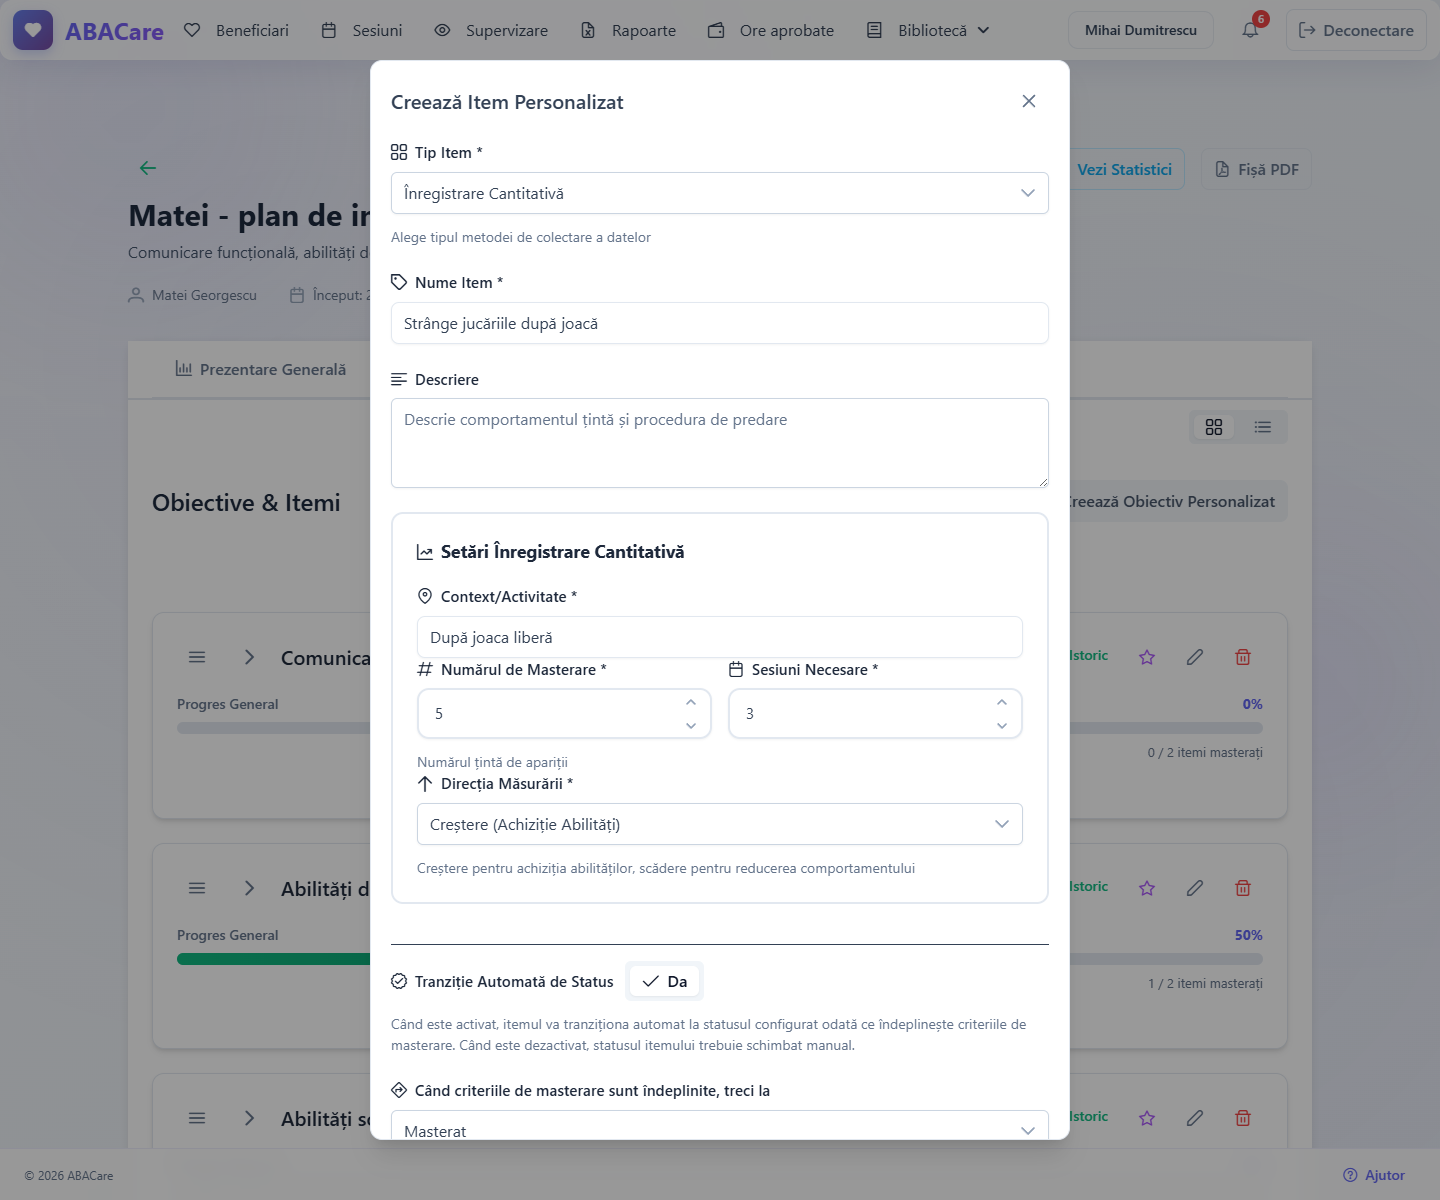Image resolution: width=1440 pixels, height=1200 pixels.
Task: Click the Deconectare button
Action: [1356, 30]
